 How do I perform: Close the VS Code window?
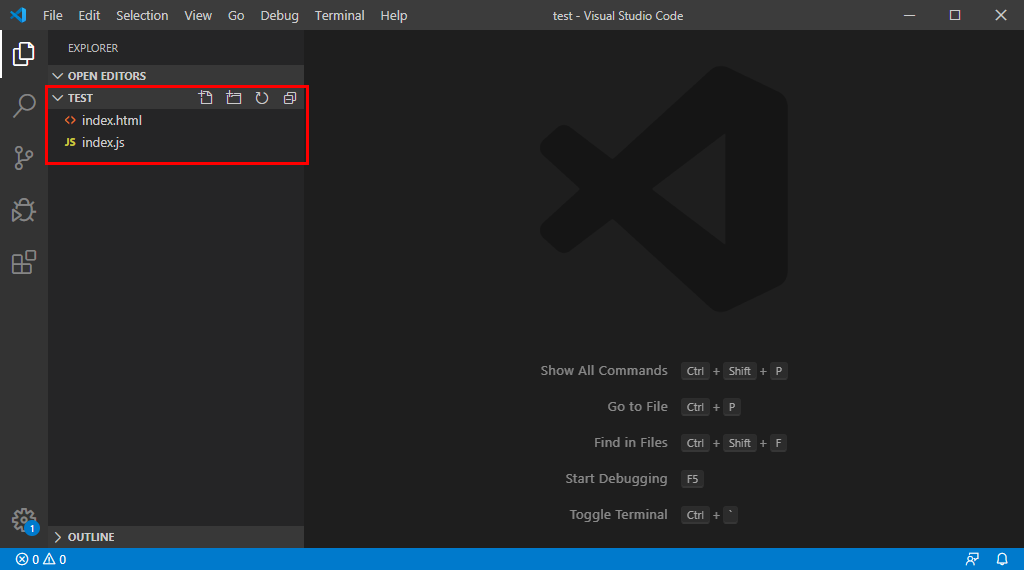tap(1000, 15)
